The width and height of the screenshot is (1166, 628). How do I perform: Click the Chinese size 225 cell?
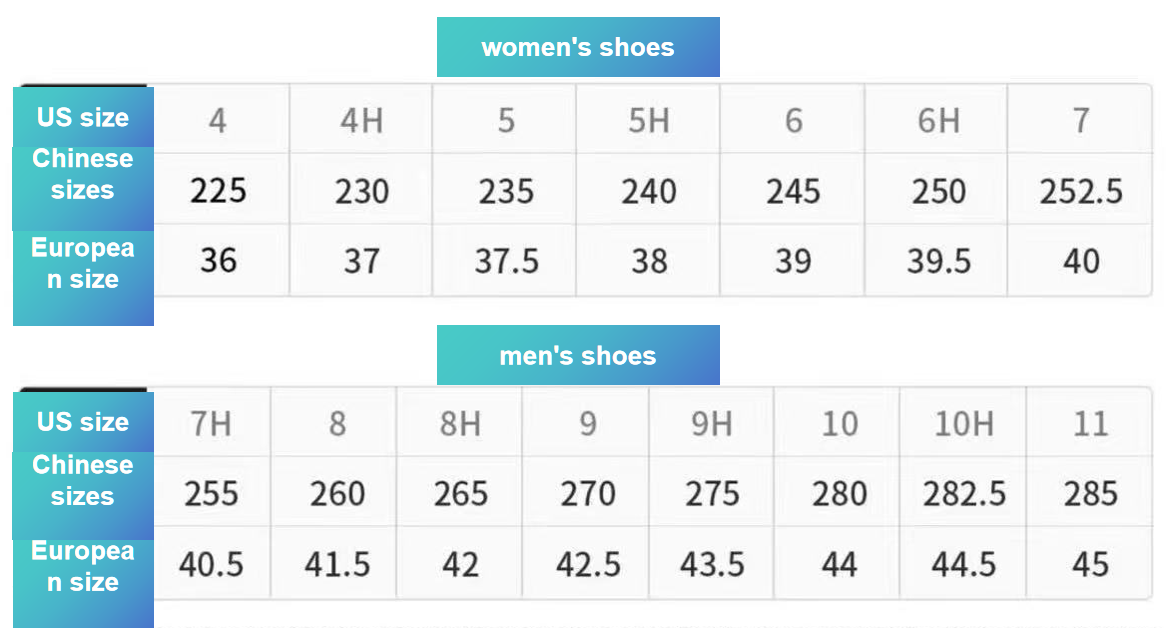[x=218, y=190]
